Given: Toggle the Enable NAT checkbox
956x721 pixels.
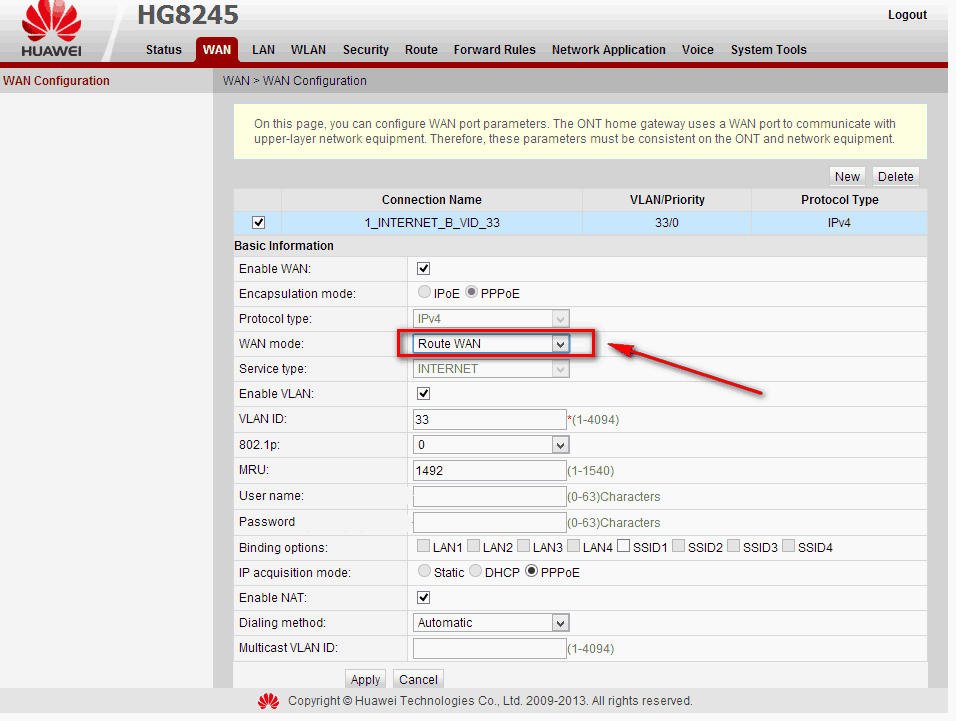Looking at the screenshot, I should (423, 598).
